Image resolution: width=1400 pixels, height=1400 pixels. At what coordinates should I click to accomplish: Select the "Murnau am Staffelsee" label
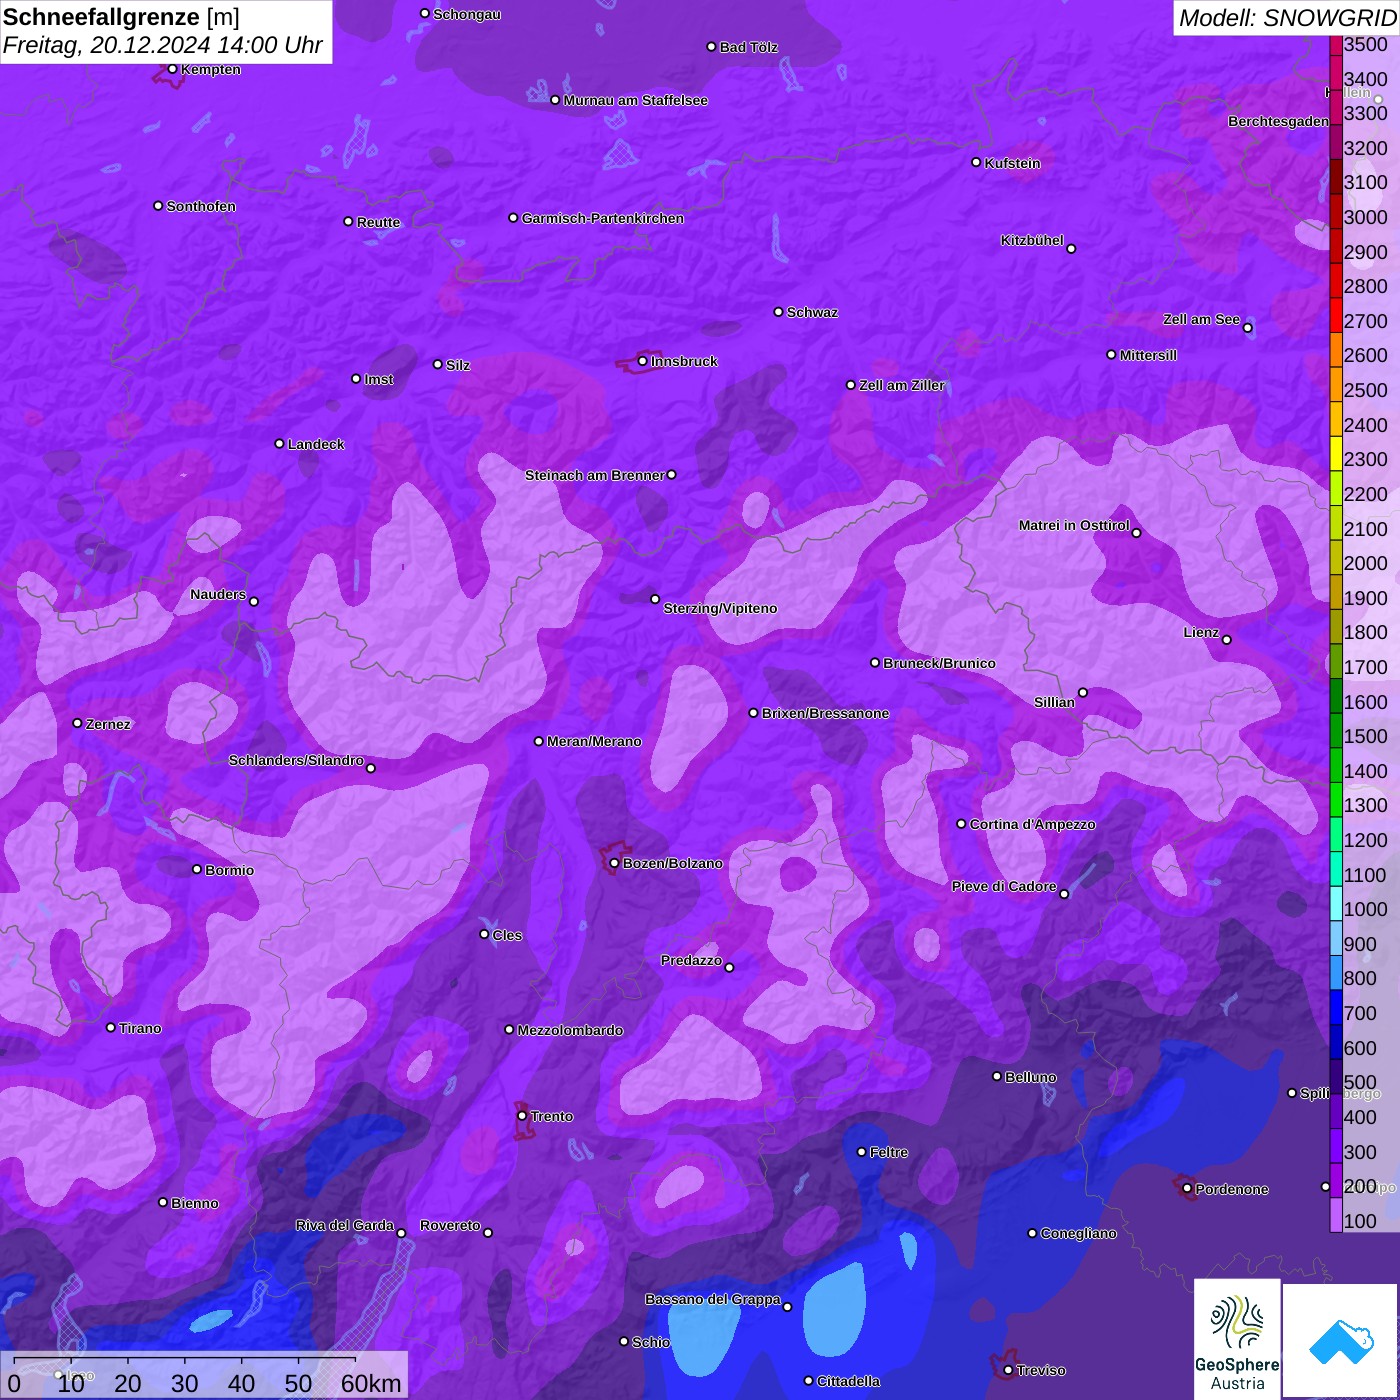click(x=636, y=100)
